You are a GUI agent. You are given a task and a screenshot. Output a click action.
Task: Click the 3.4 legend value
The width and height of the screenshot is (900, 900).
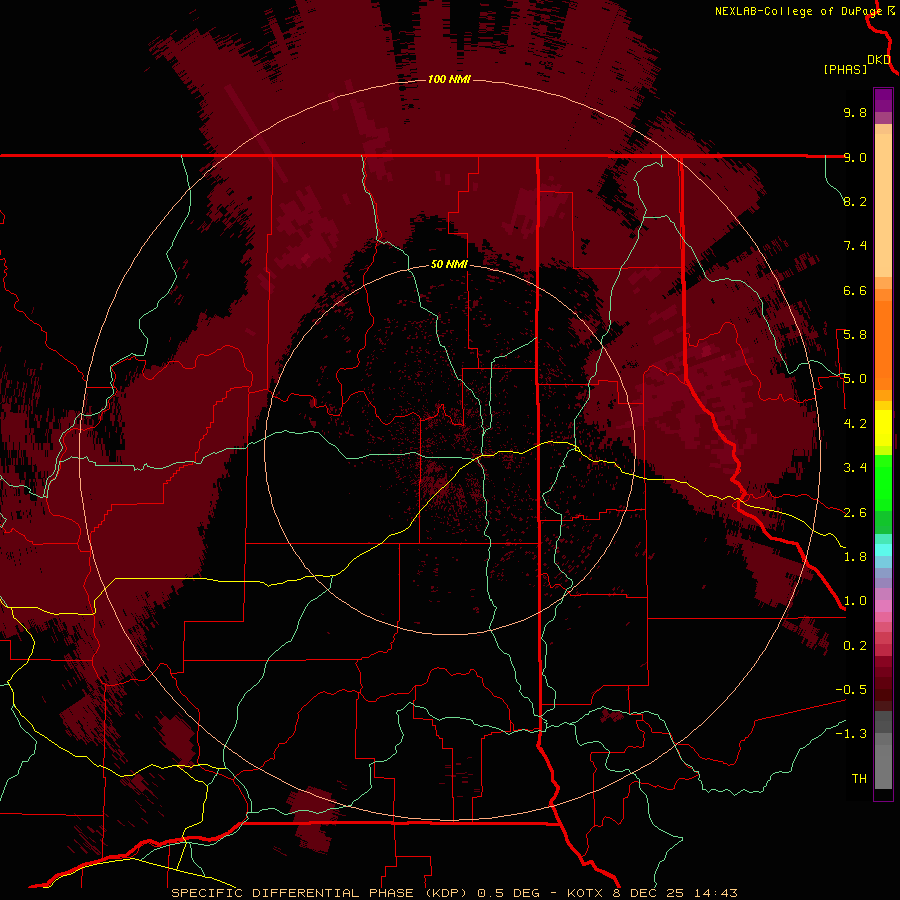[855, 468]
